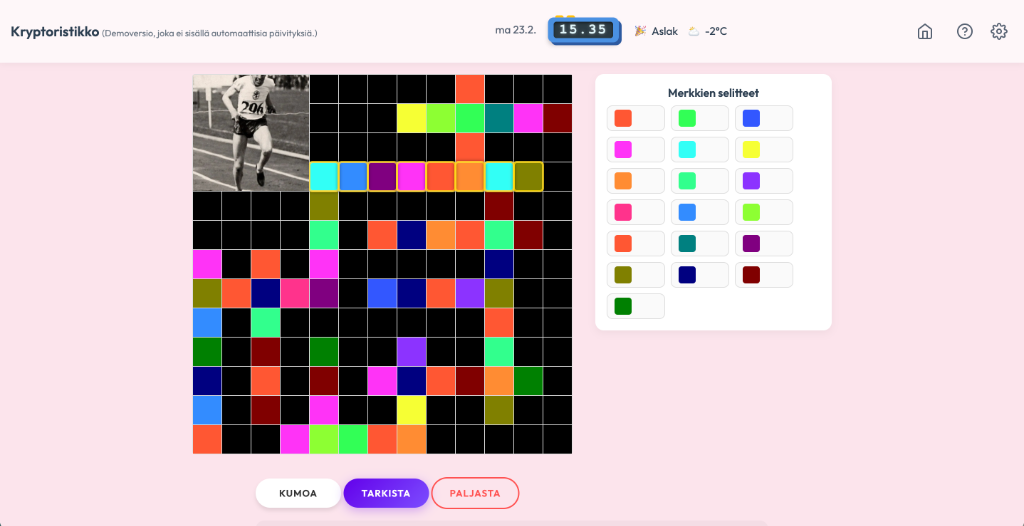
Task: Click the teal swatch in the legend
Action: coord(687,244)
